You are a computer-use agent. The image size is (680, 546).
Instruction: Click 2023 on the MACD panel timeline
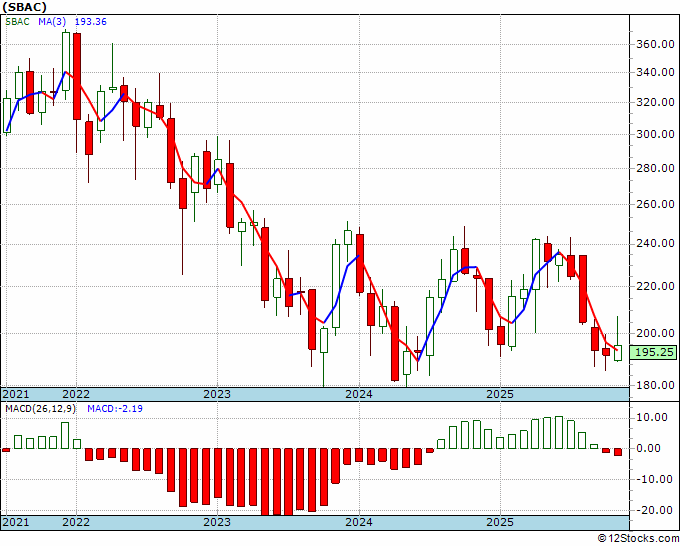(217, 522)
